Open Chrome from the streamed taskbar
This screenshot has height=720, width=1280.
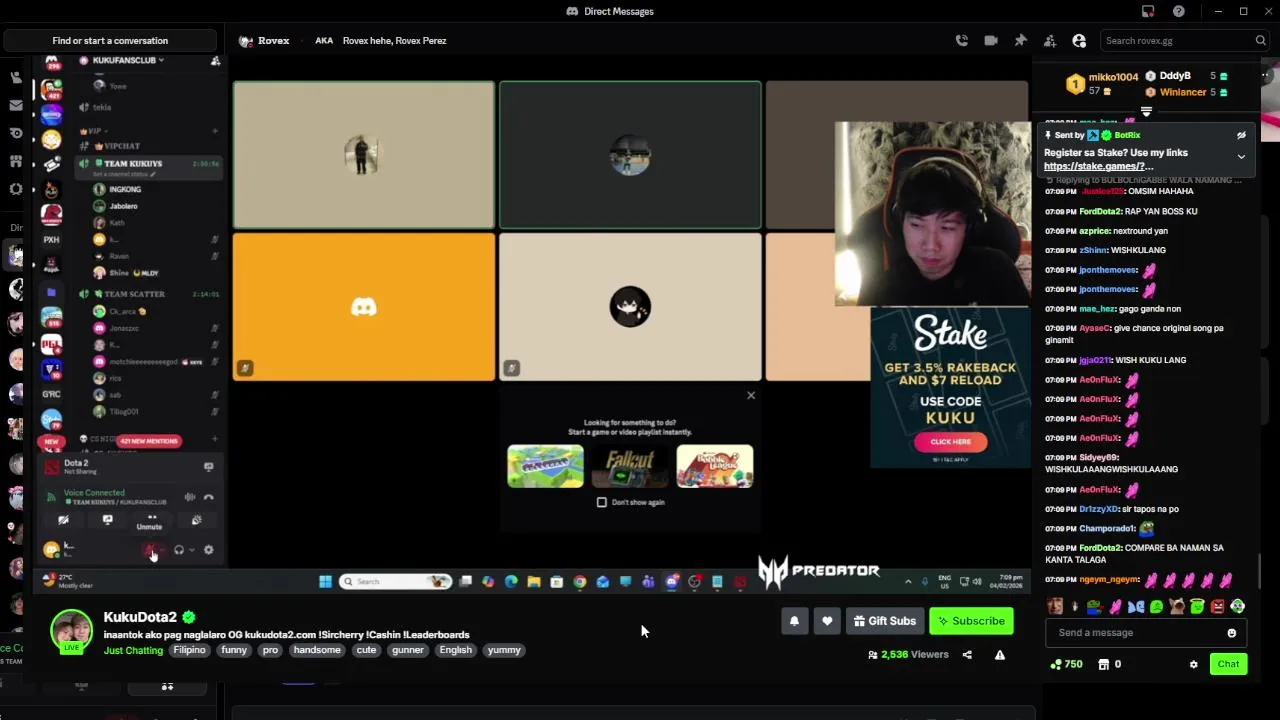[580, 581]
